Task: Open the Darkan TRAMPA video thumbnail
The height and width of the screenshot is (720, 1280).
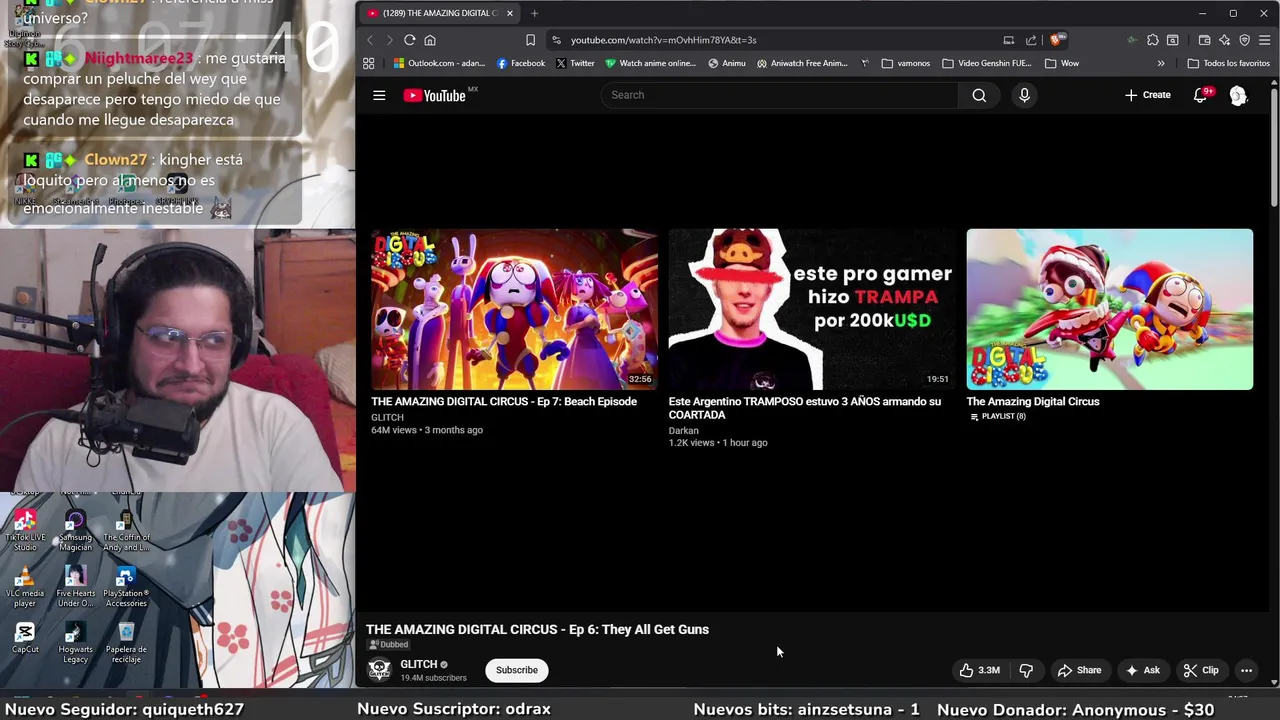Action: (812, 309)
